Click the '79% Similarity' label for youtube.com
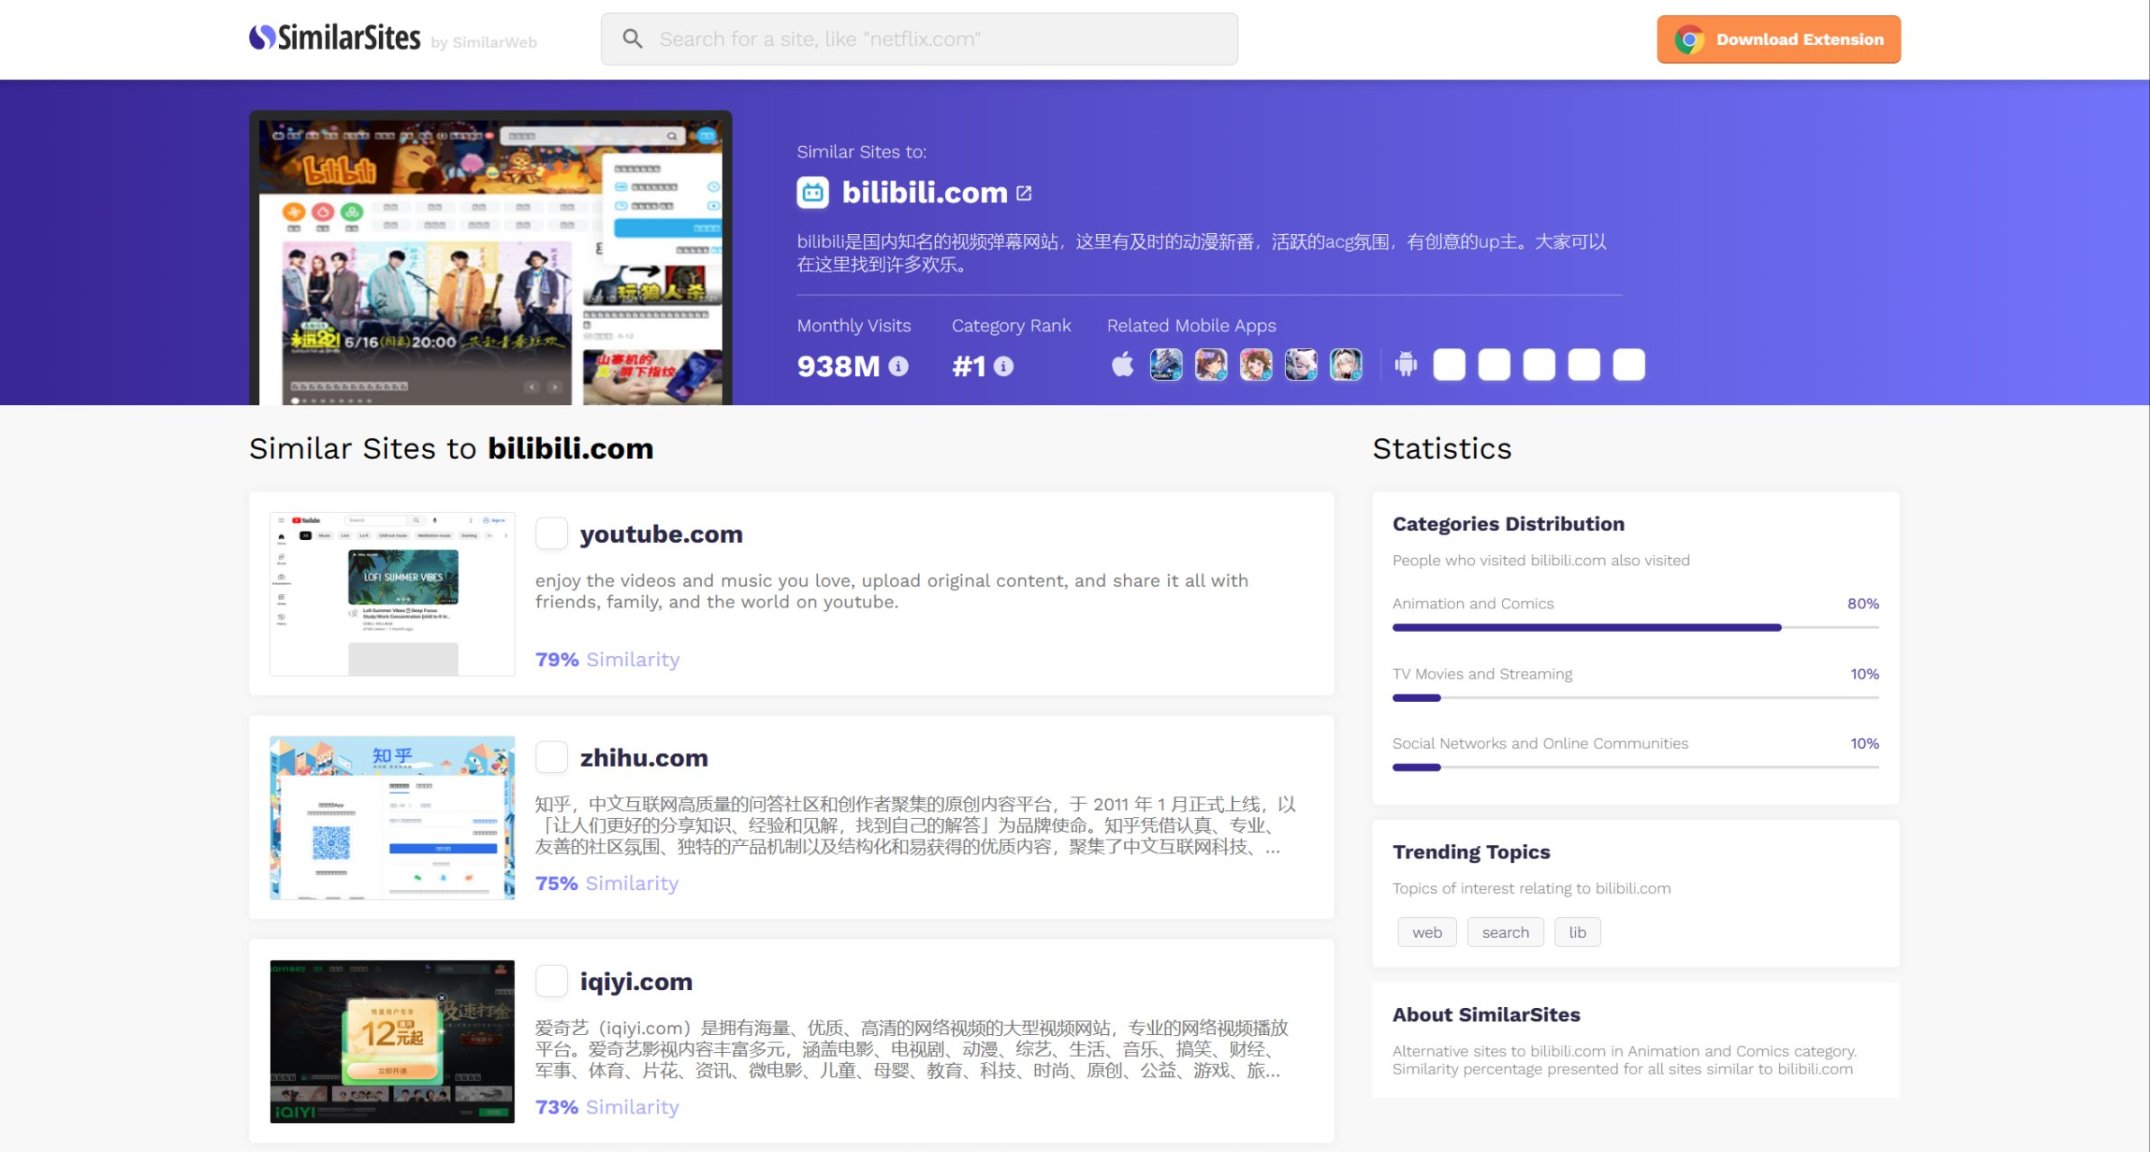Viewport: 2150px width, 1152px height. point(607,659)
